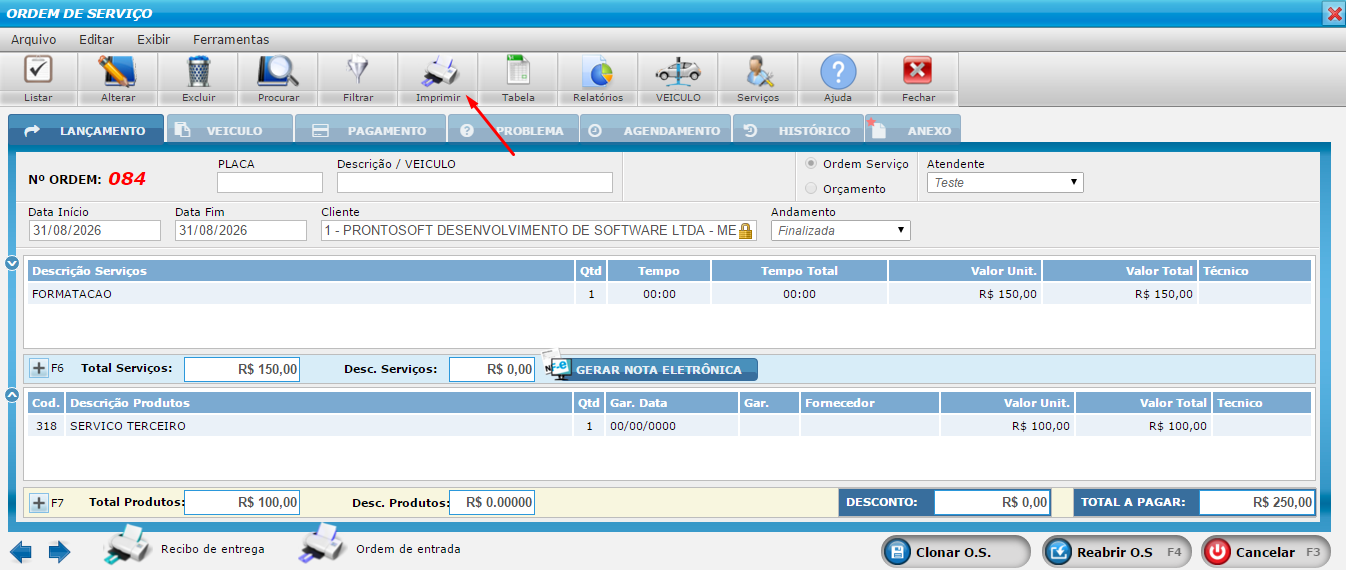Click the Alterar pencil icon
Screen dimensions: 1346x570
click(118, 72)
